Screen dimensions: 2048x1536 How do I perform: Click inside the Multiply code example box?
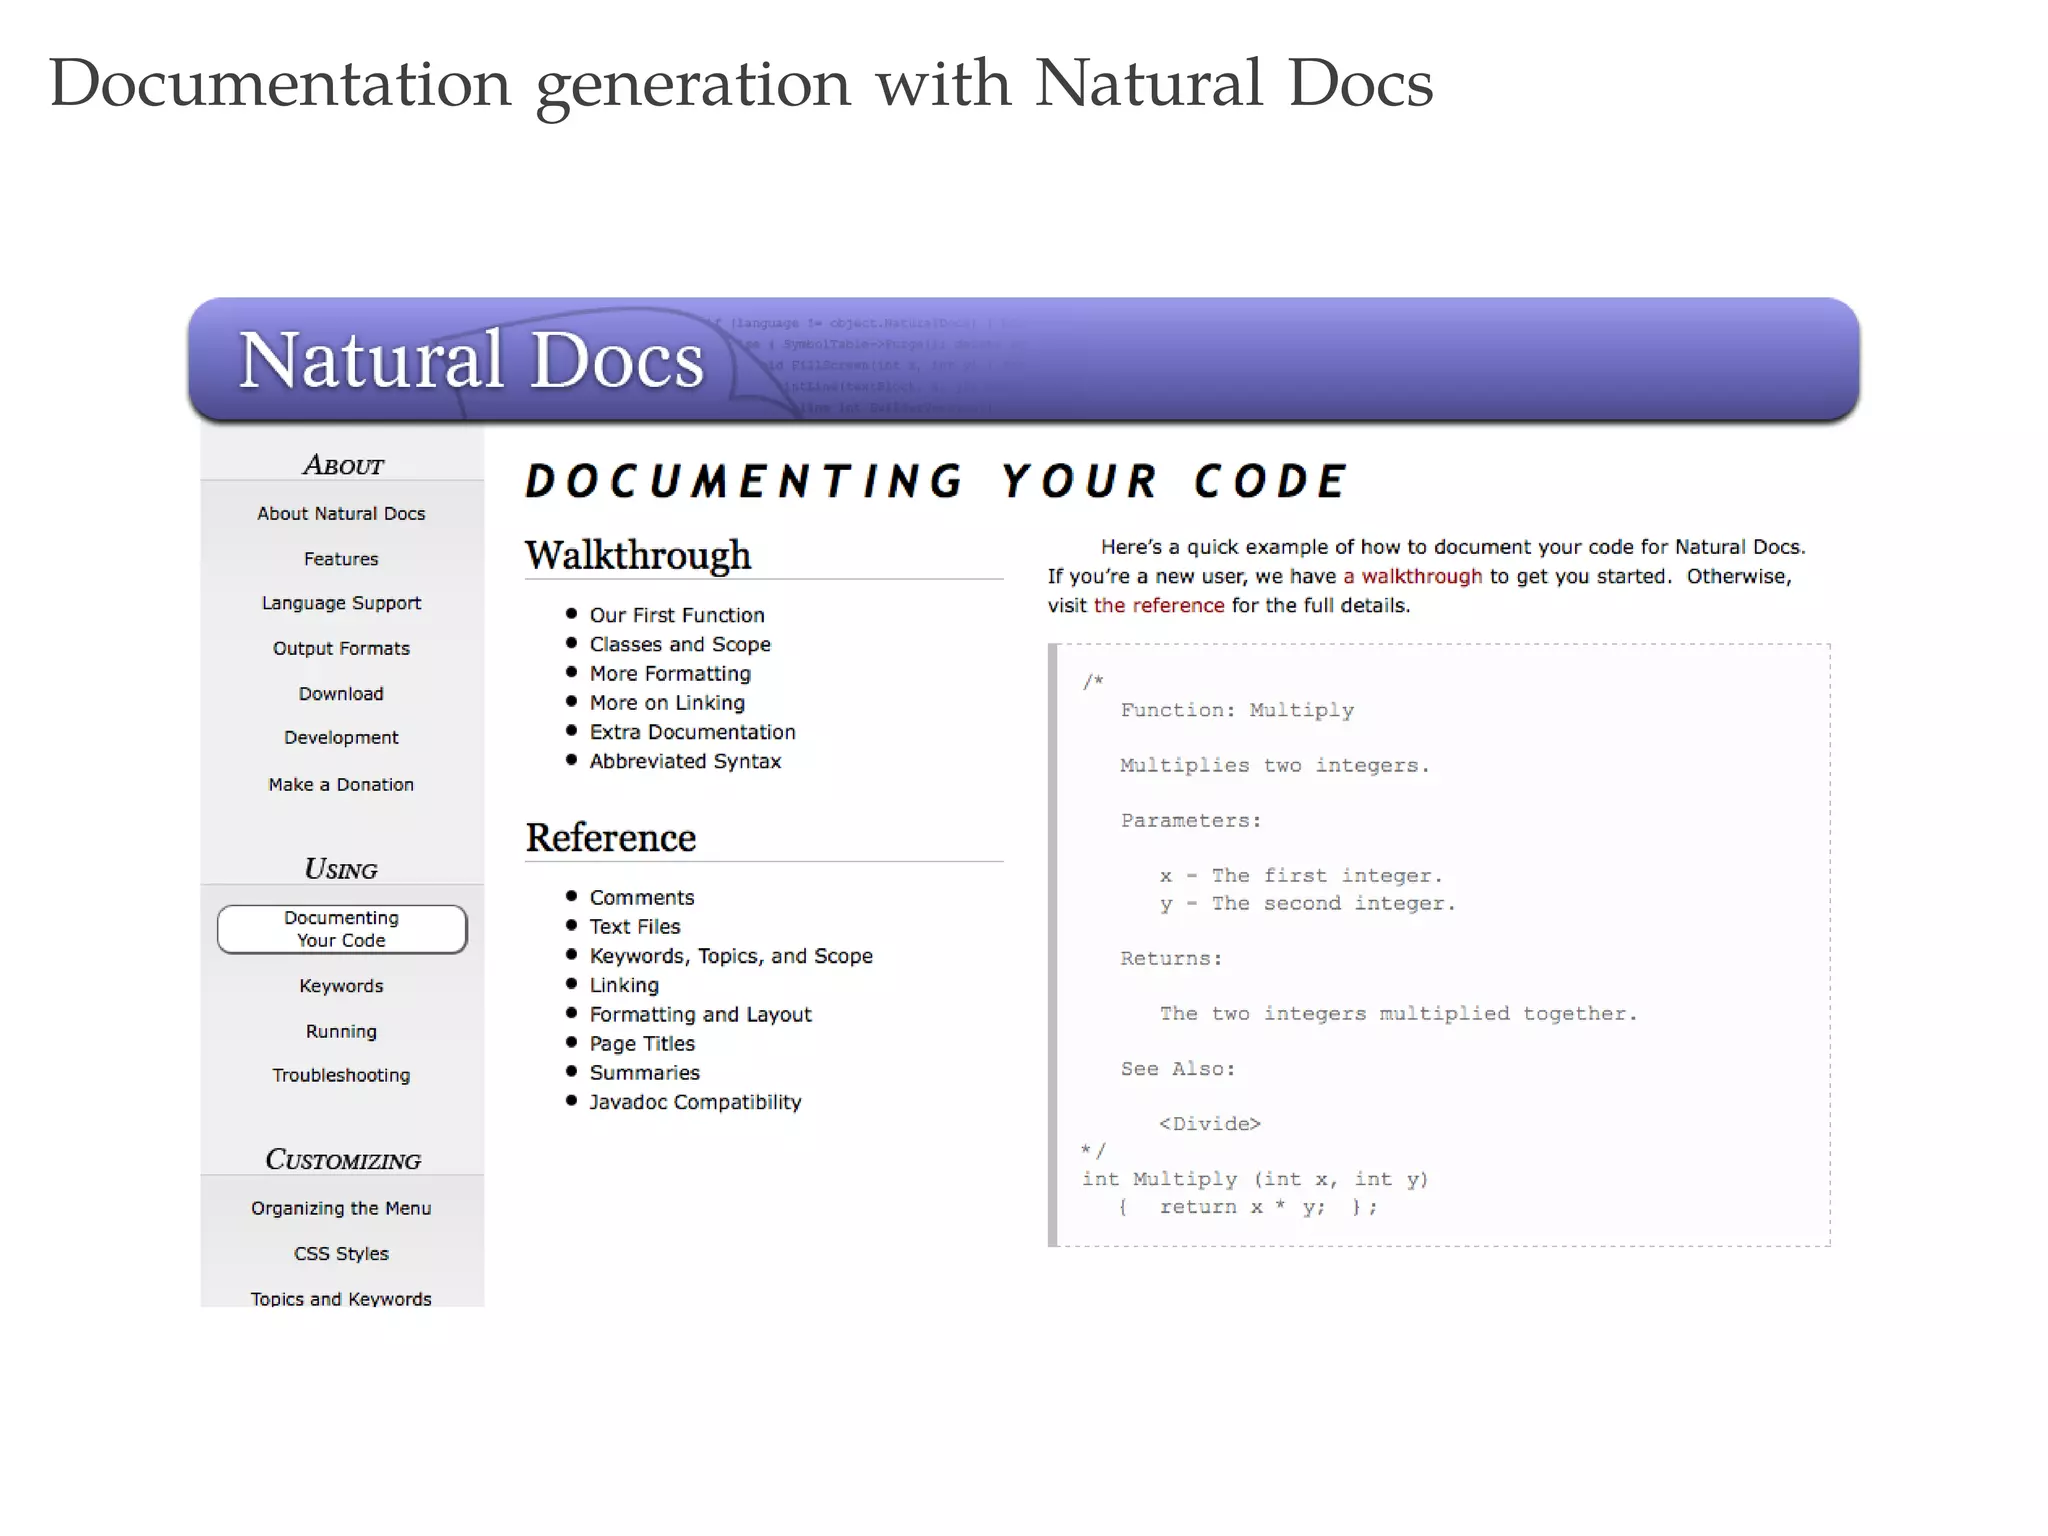(1440, 945)
